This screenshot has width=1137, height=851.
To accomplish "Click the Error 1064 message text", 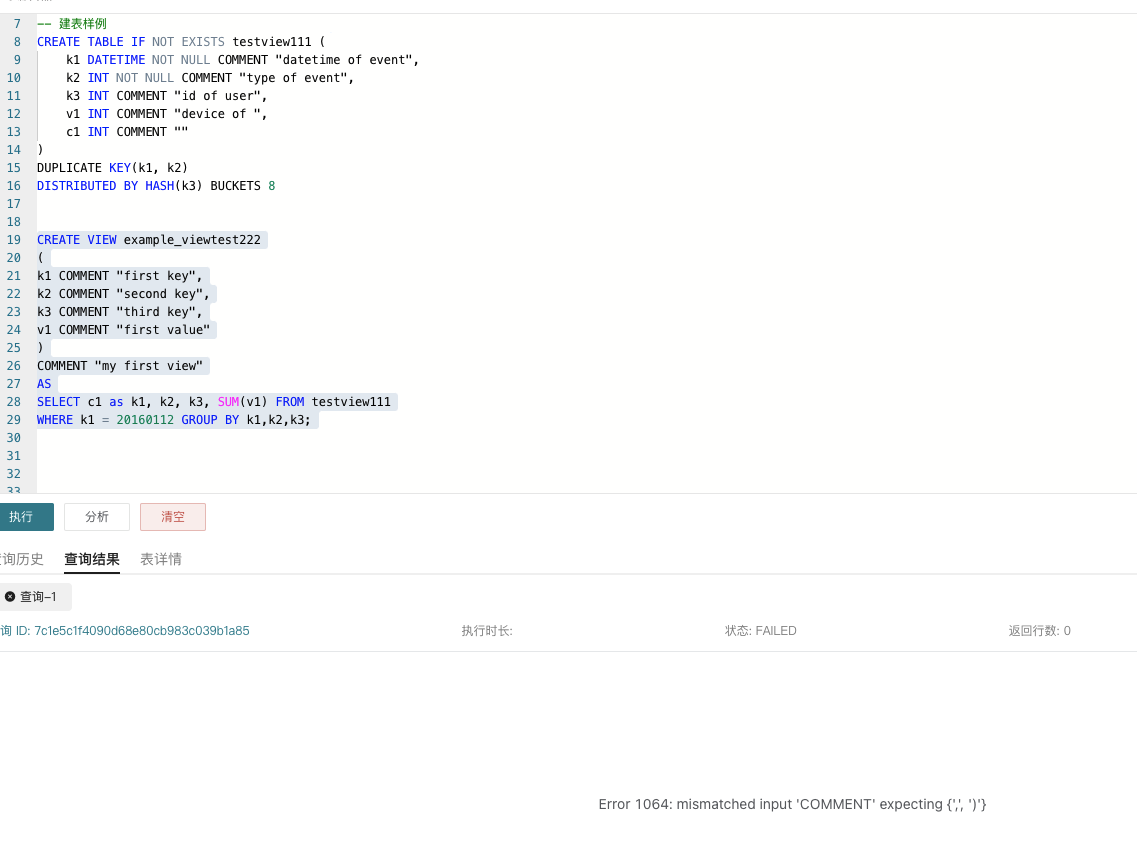I will click(792, 804).
